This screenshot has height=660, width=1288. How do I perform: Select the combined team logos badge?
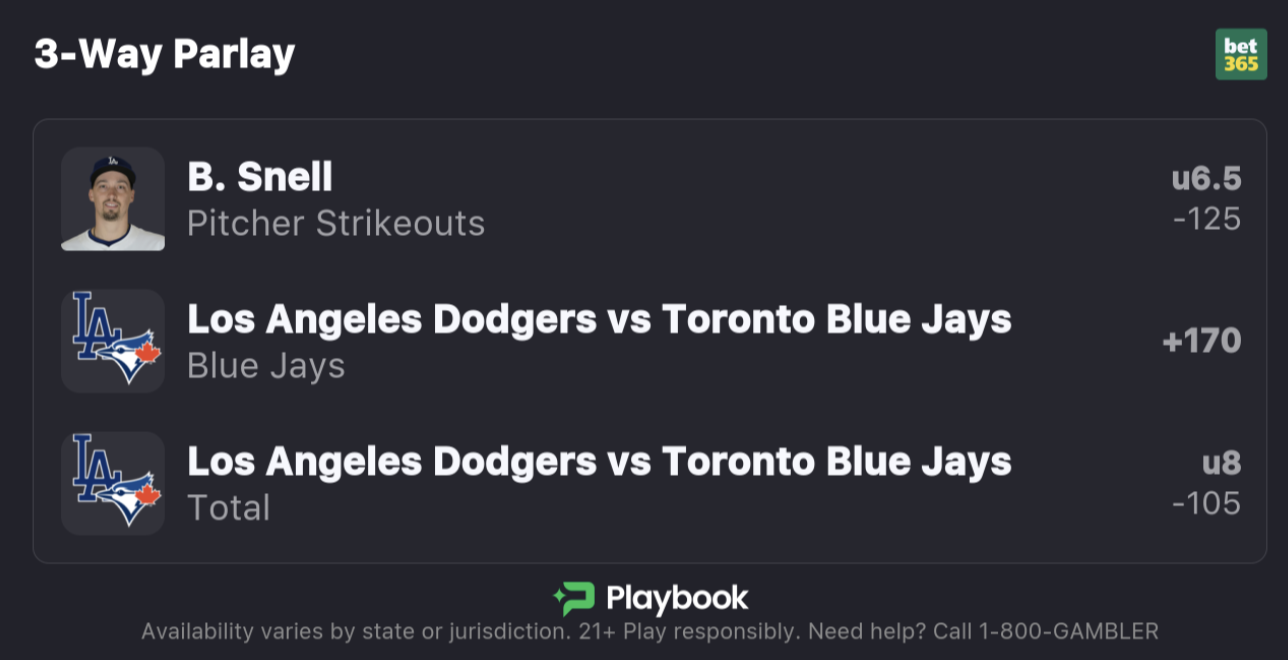pyautogui.click(x=113, y=340)
